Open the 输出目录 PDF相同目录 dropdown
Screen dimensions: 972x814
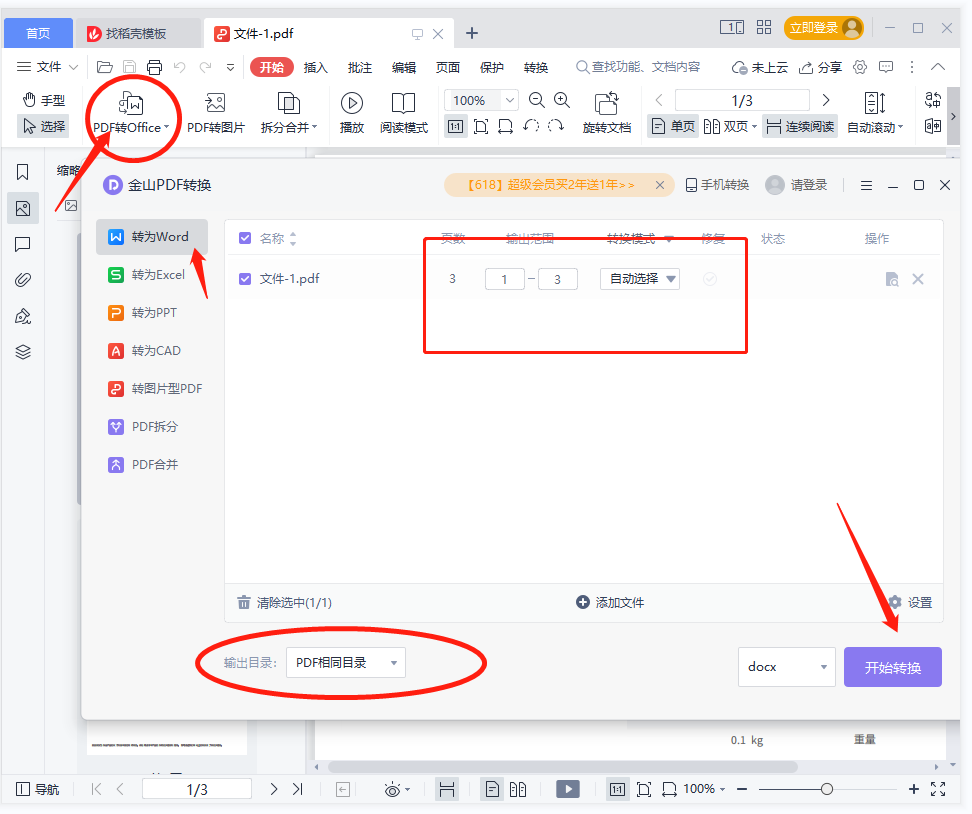point(346,663)
